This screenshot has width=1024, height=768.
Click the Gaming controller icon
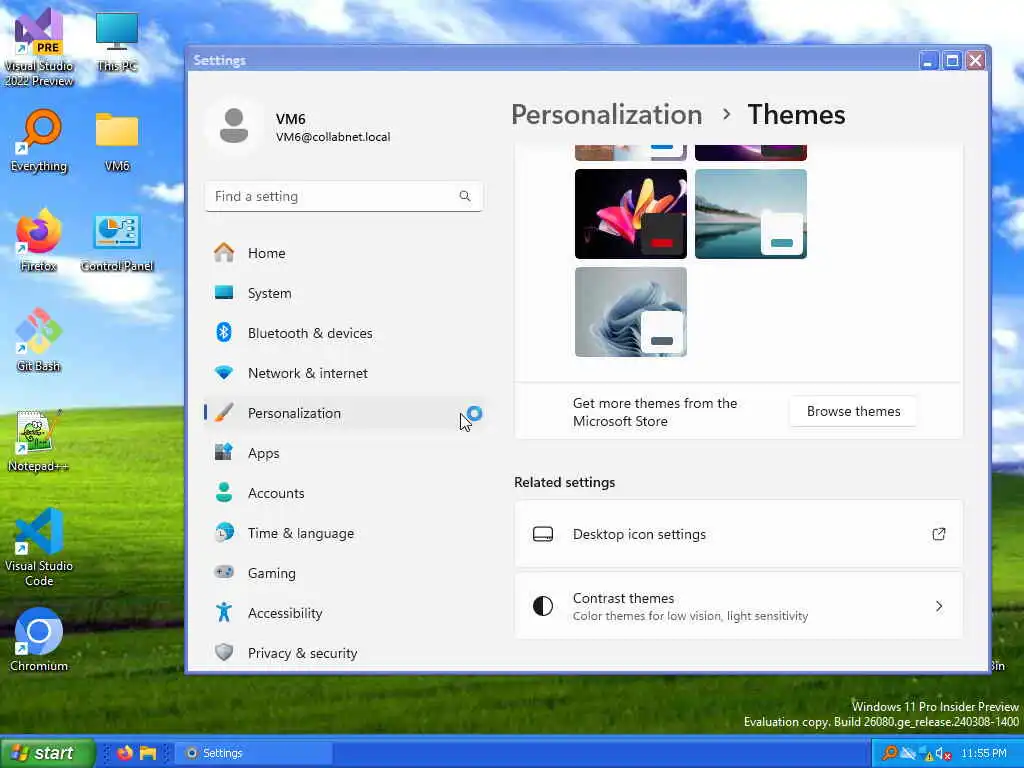224,572
